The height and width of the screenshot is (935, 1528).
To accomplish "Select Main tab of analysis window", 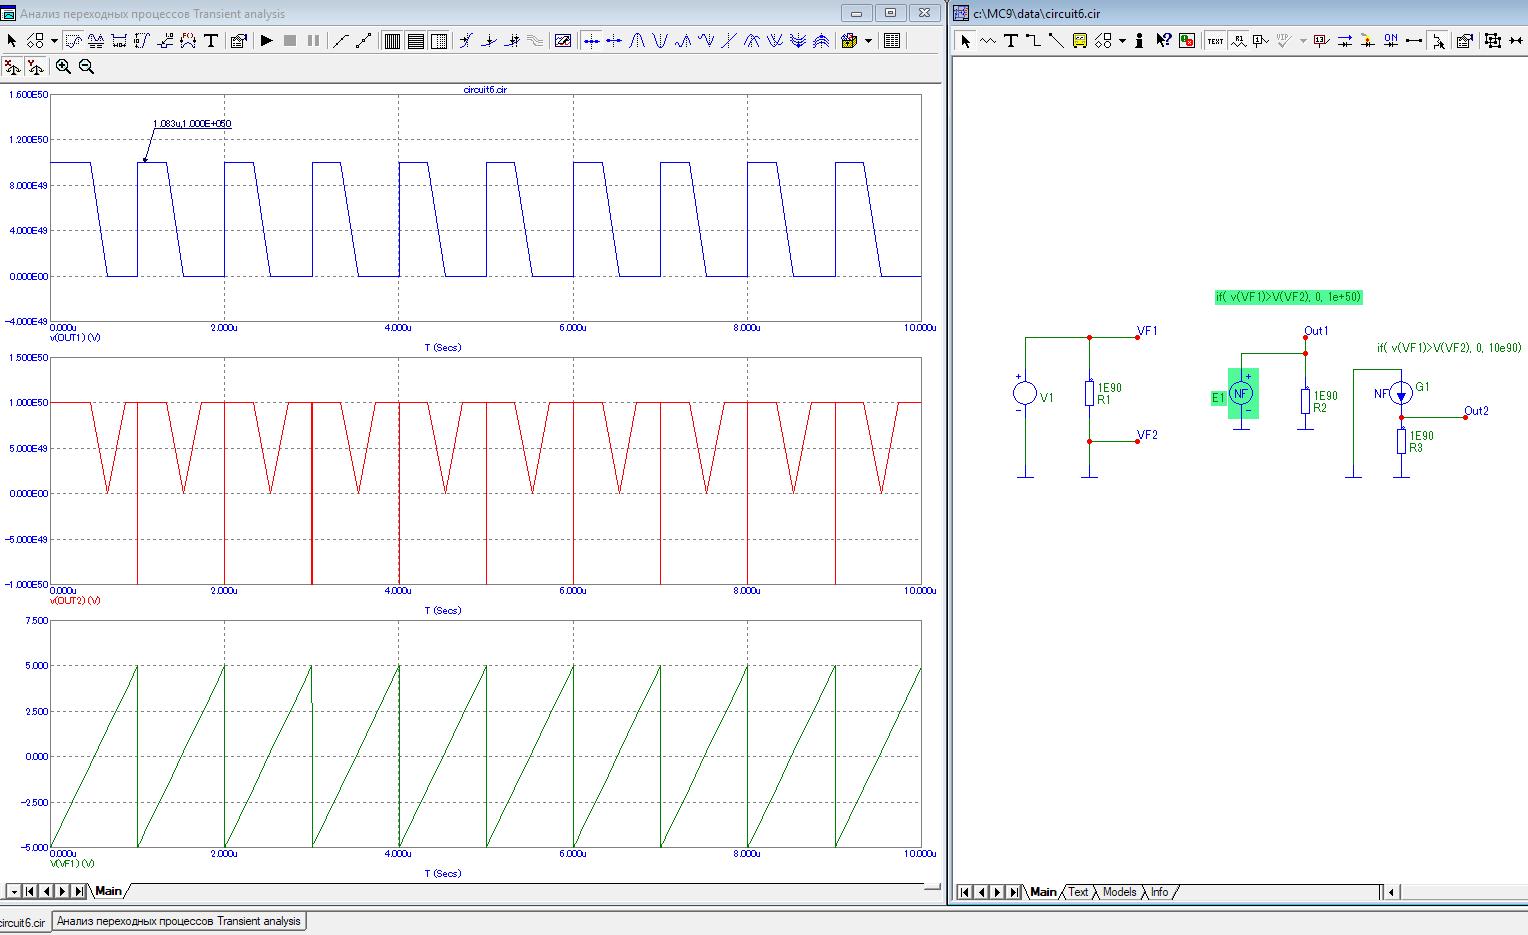I will pos(108,891).
